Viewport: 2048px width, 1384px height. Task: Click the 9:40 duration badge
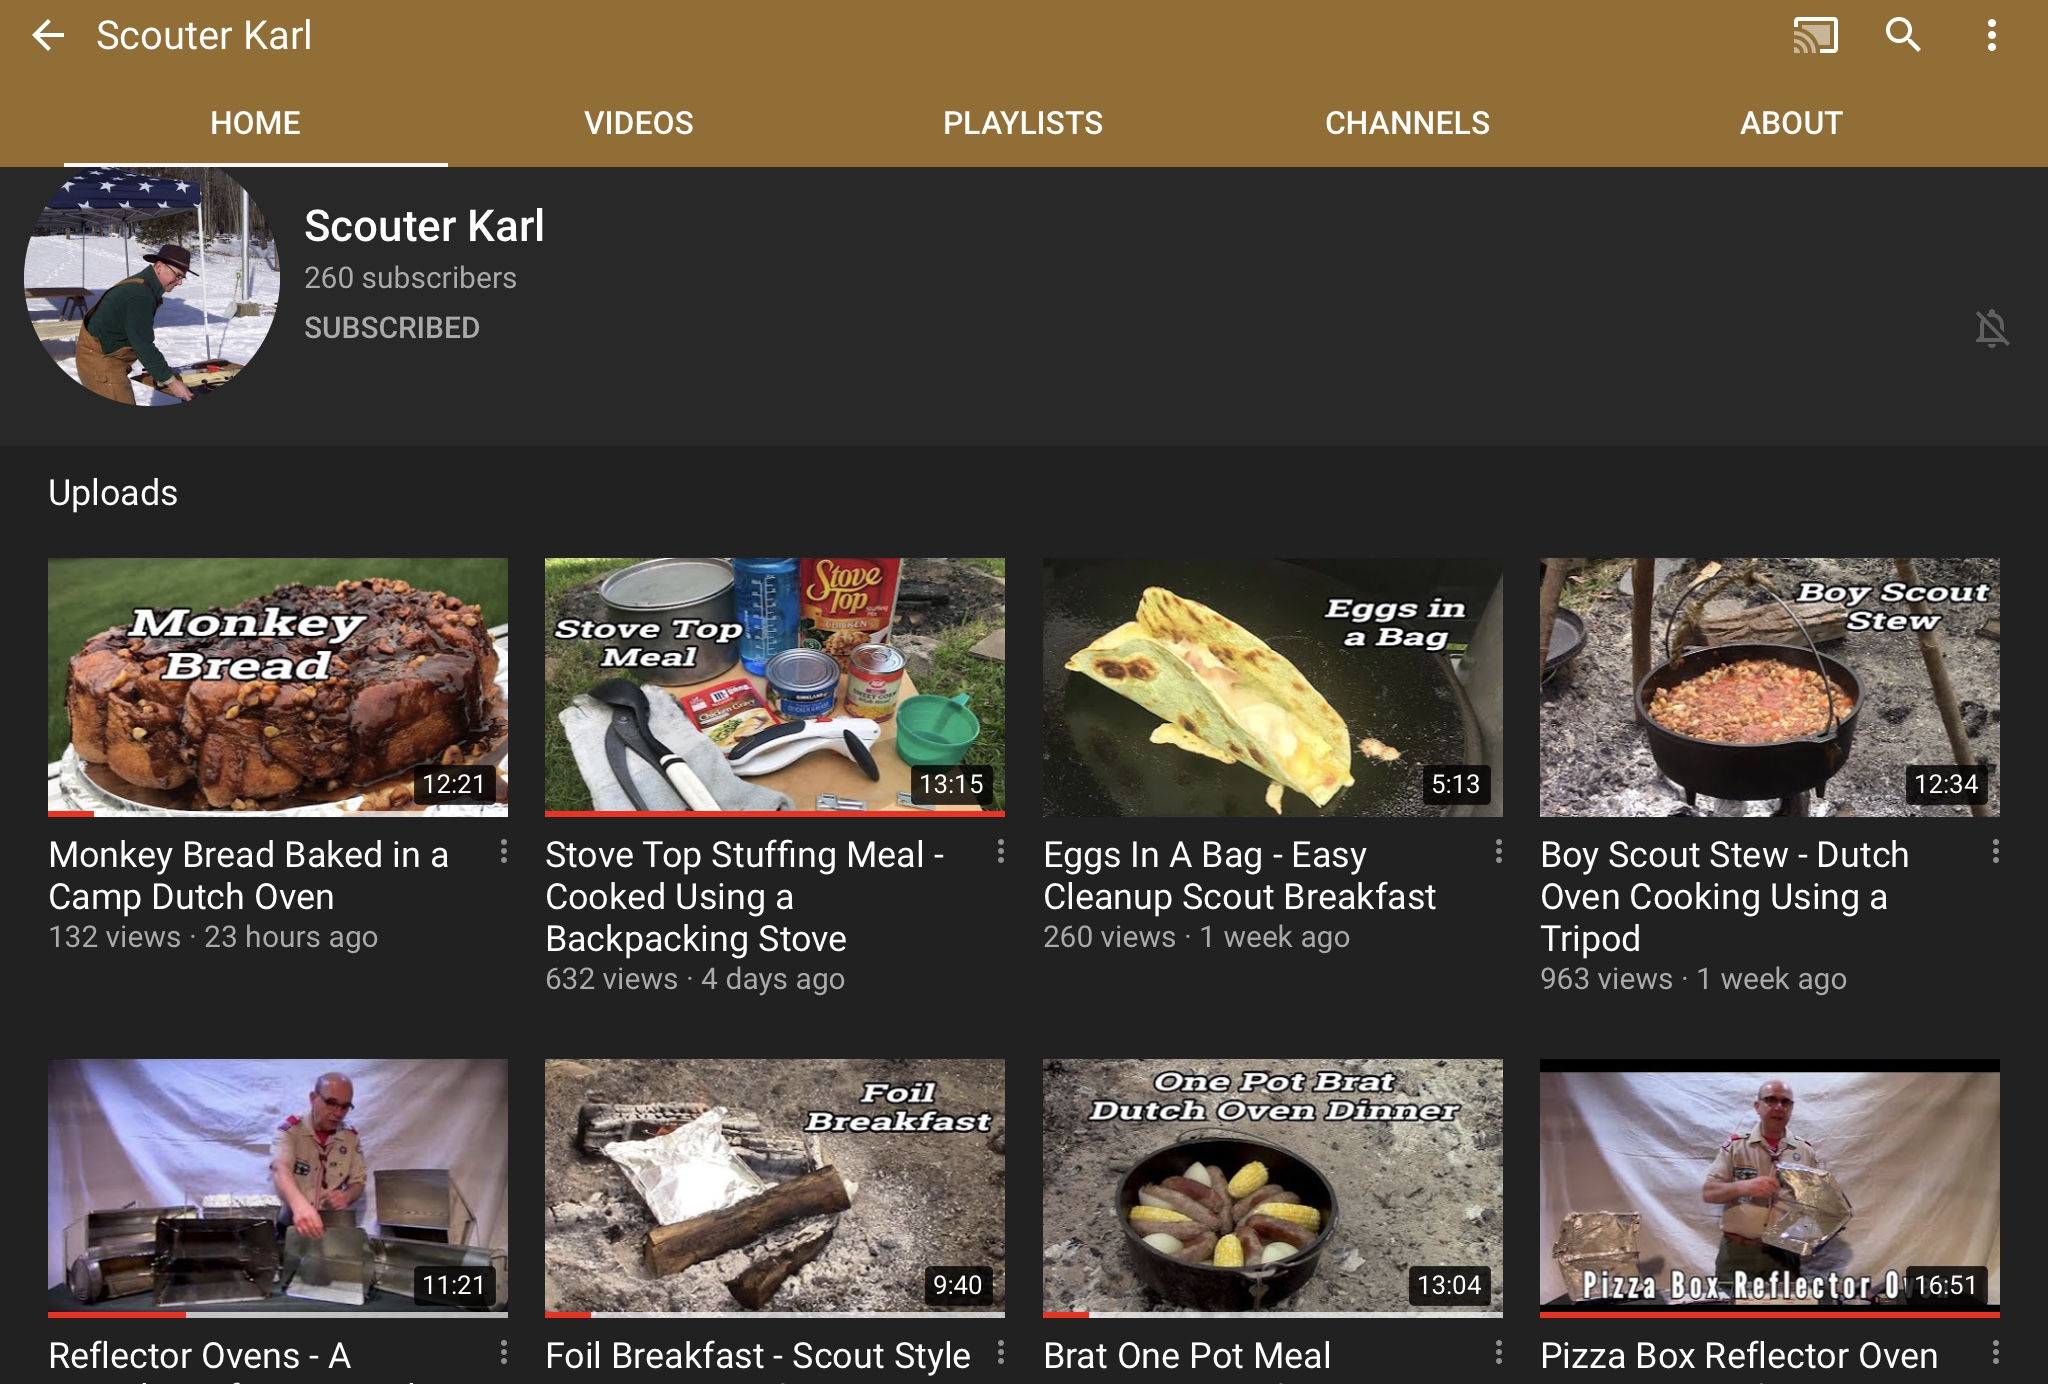click(957, 1285)
